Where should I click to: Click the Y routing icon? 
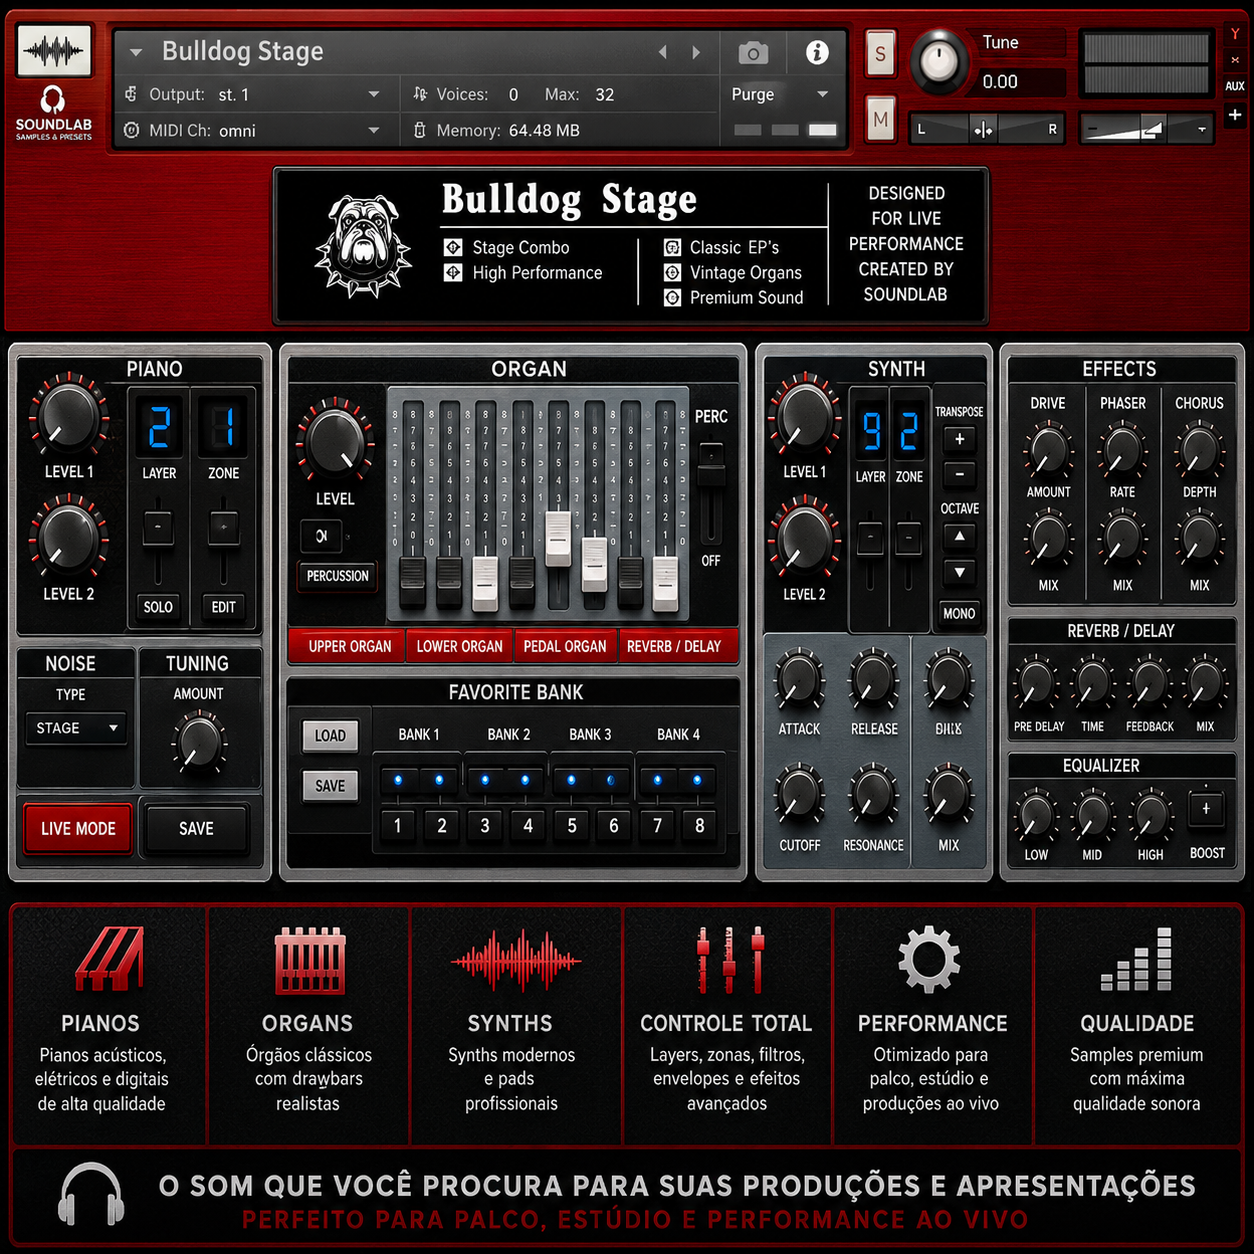pos(1235,34)
